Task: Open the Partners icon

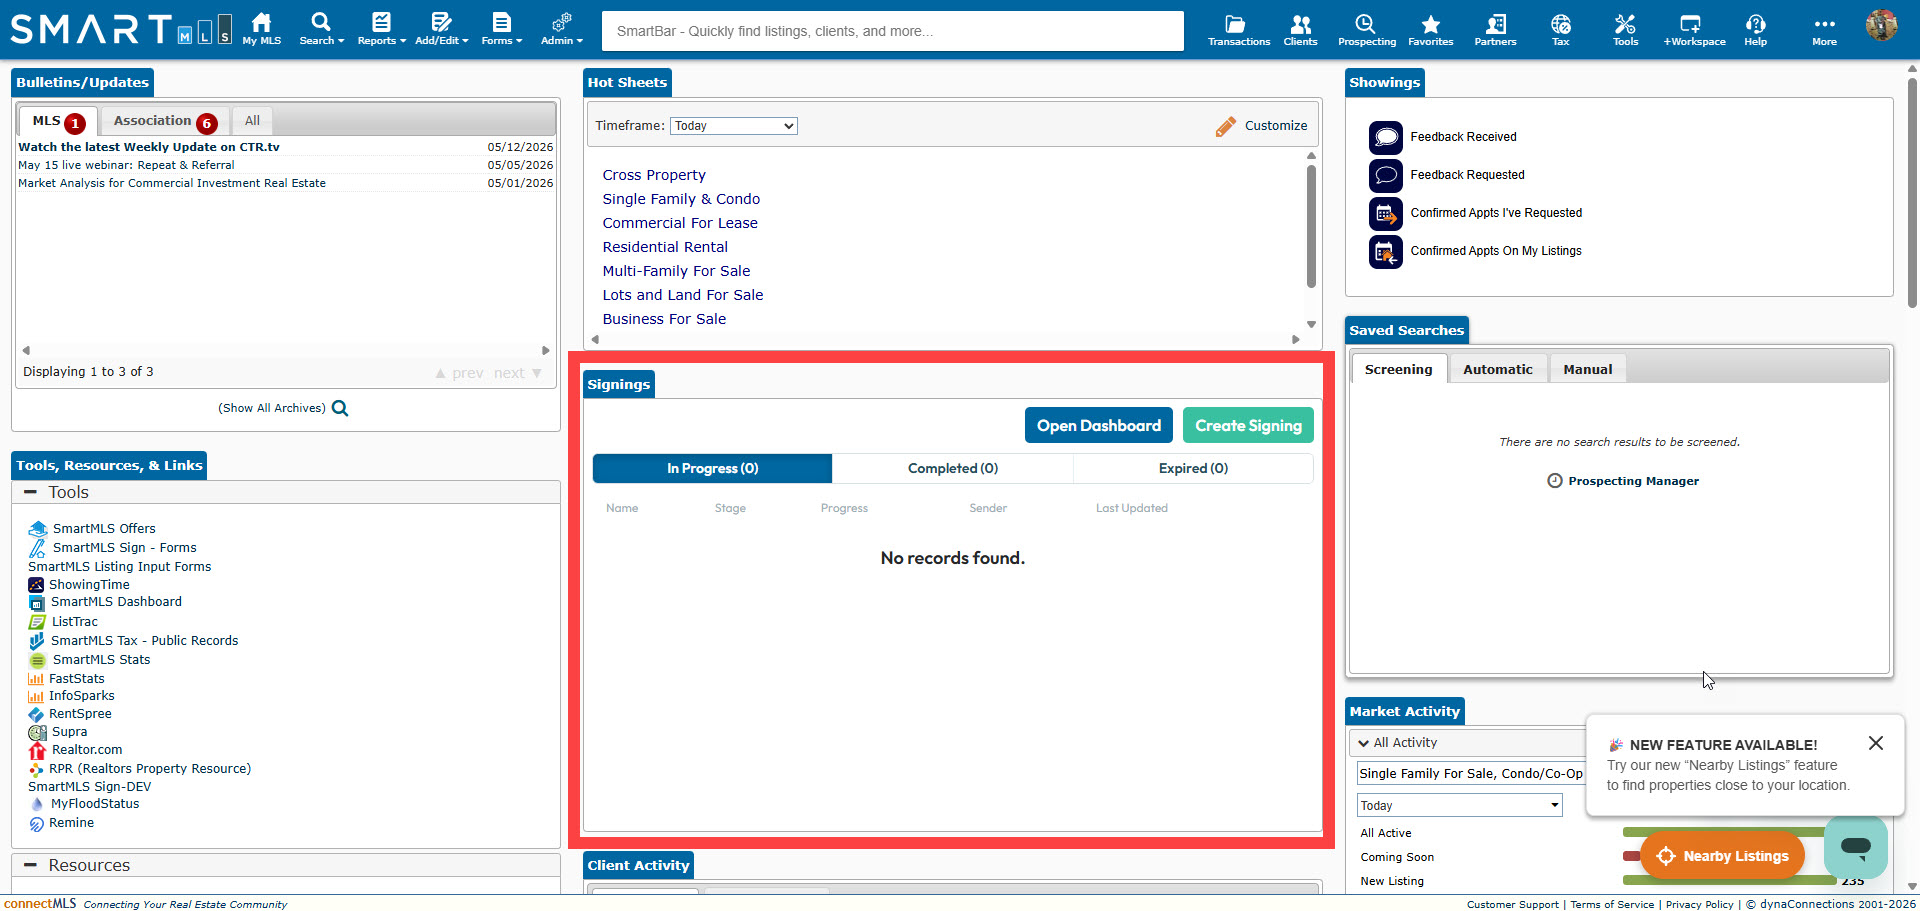Action: [1495, 29]
